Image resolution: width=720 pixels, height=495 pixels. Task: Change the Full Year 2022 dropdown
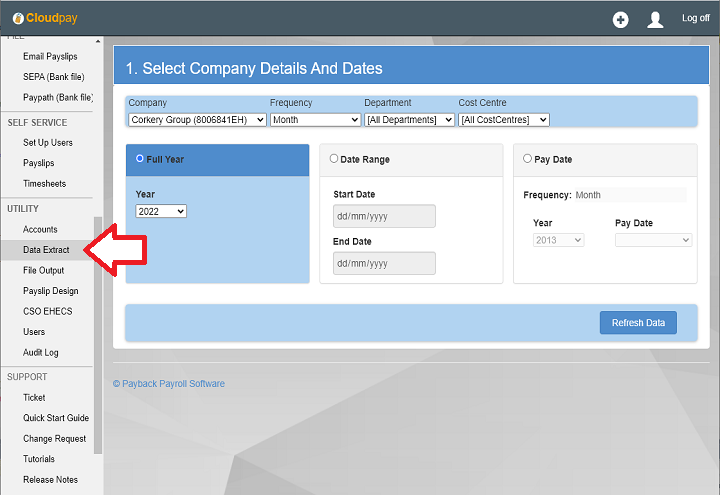(x=161, y=211)
